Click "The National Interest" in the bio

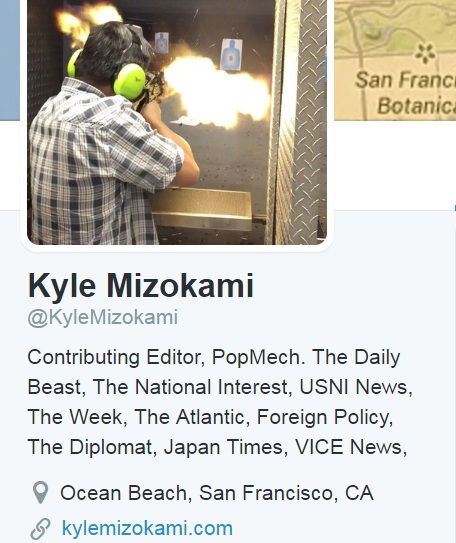[x=190, y=387]
